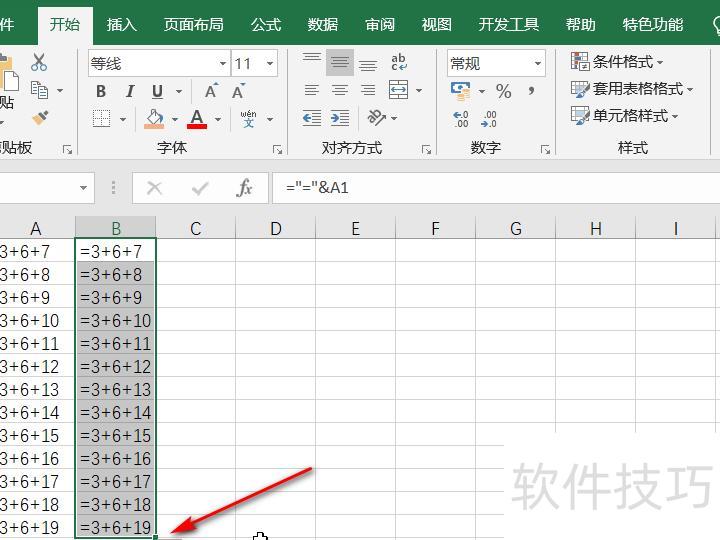The width and height of the screenshot is (720, 540).
Task: Click cell containing =3+6+12
Action: pos(116,366)
